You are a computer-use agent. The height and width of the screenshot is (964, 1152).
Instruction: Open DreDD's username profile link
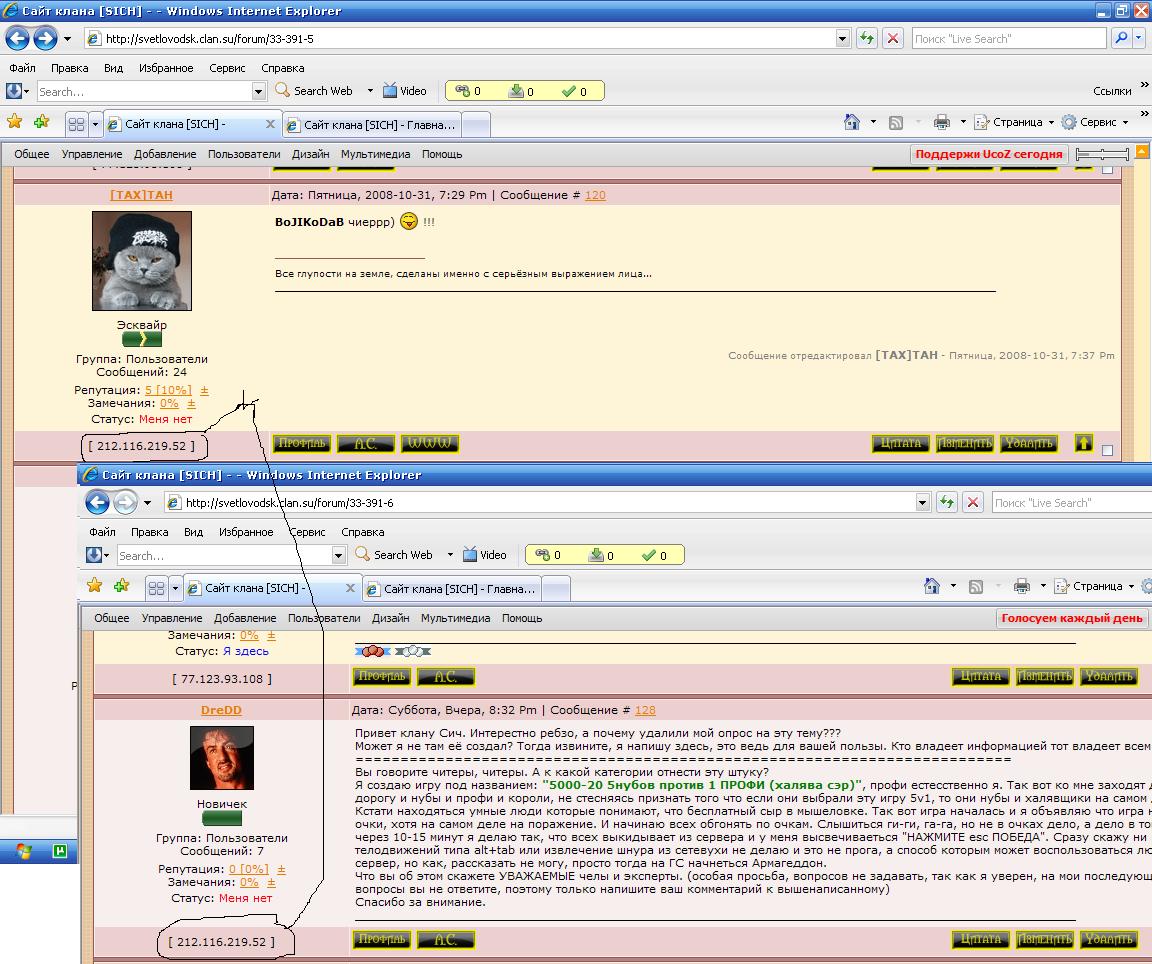(221, 710)
